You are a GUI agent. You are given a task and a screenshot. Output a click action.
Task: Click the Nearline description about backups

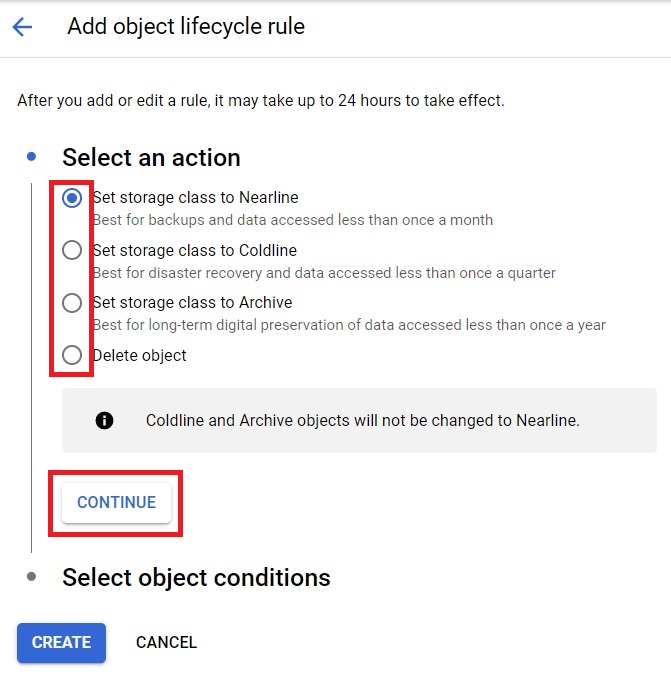point(293,220)
